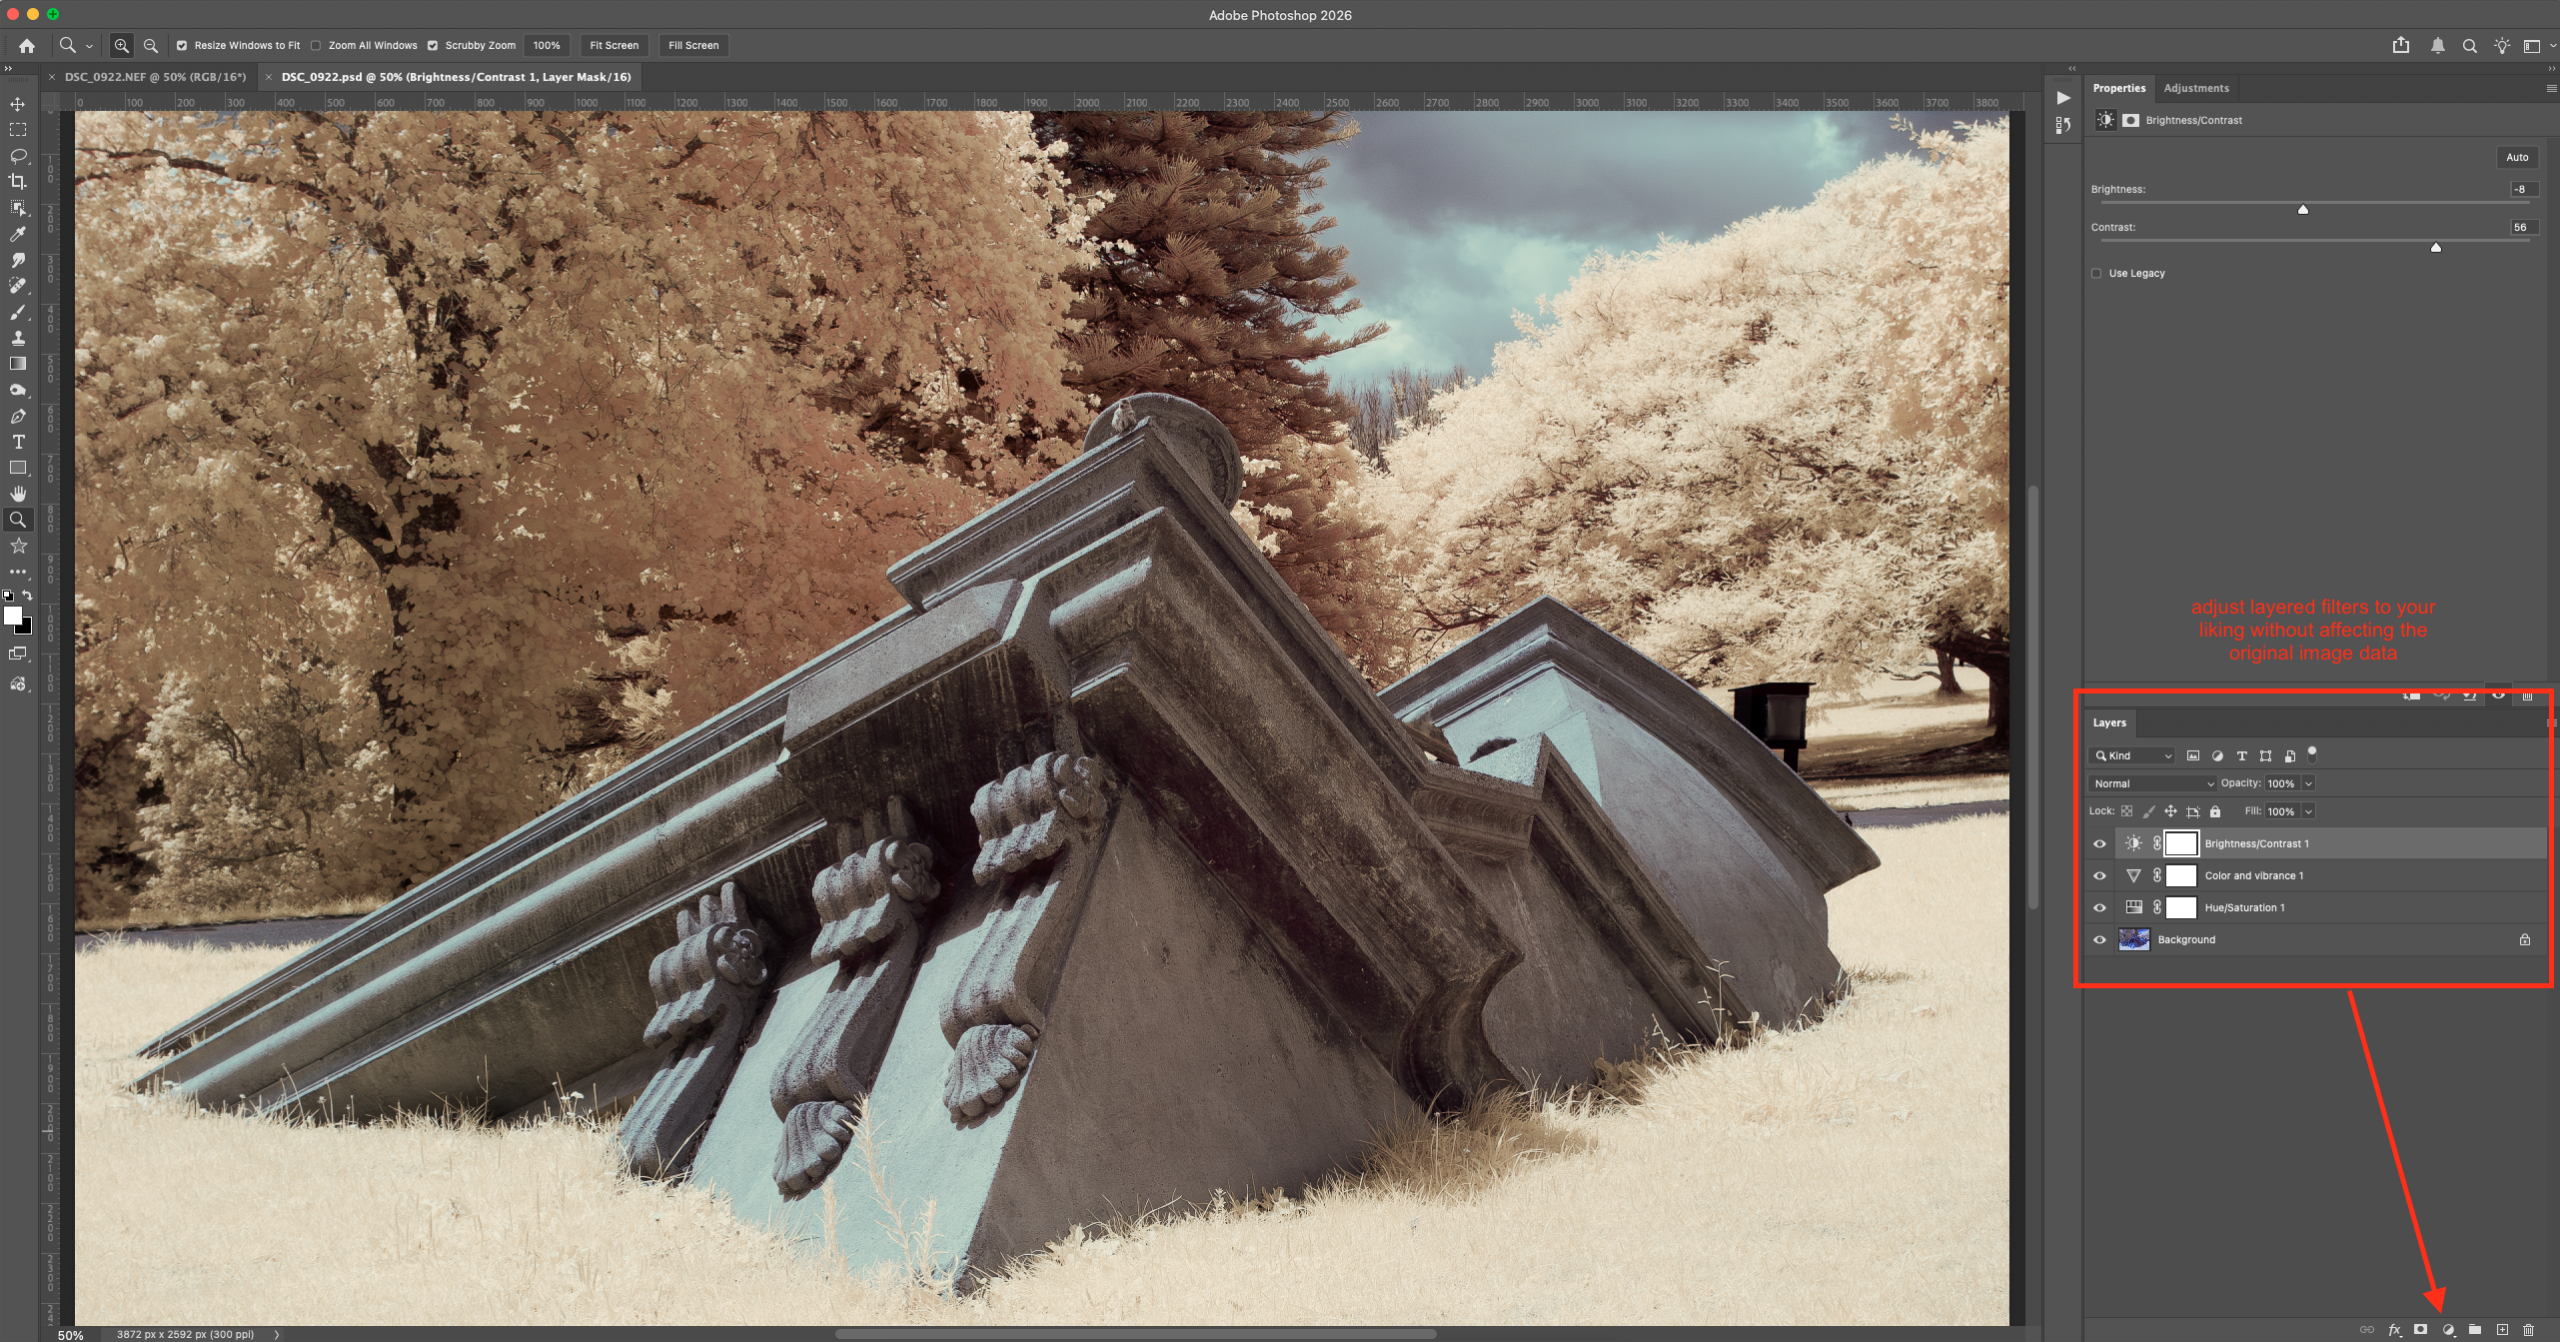Select the Clone Stamp tool

point(17,338)
